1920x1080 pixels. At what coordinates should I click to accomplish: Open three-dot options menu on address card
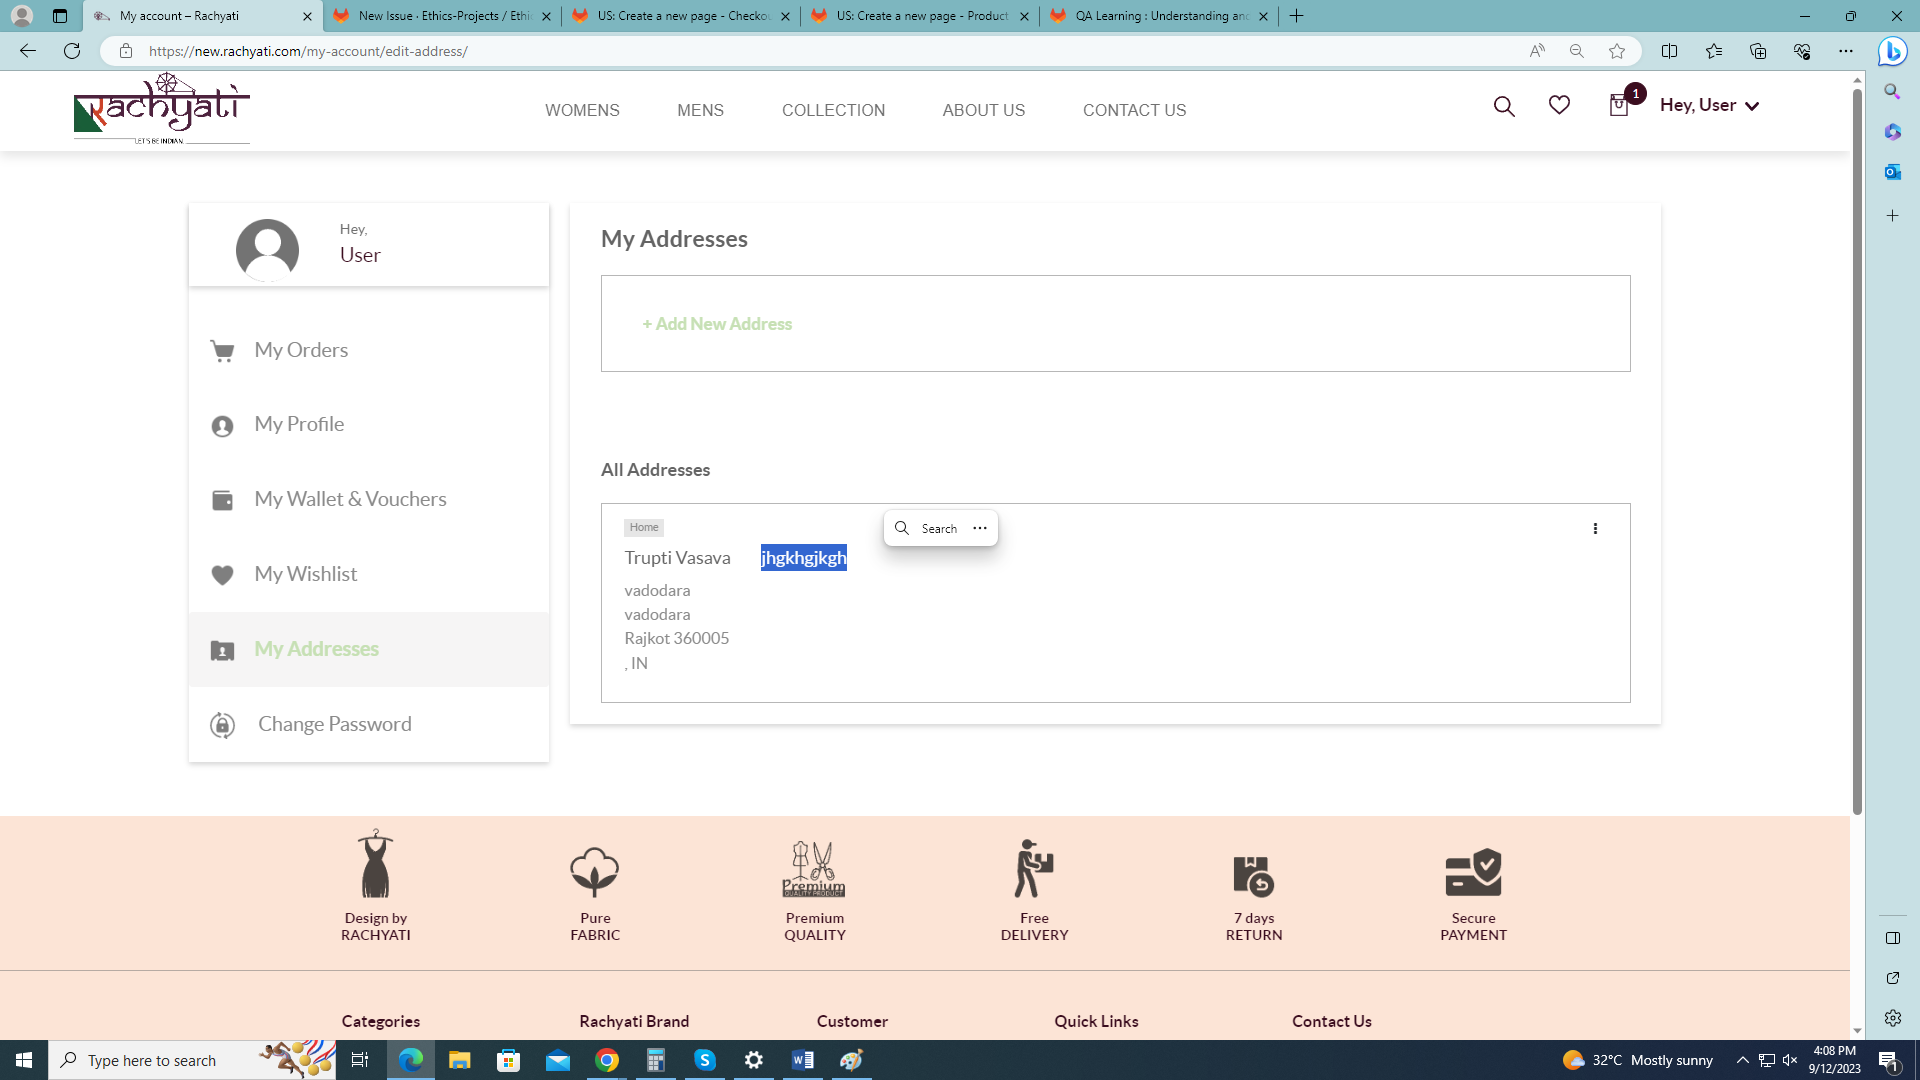(x=1595, y=528)
